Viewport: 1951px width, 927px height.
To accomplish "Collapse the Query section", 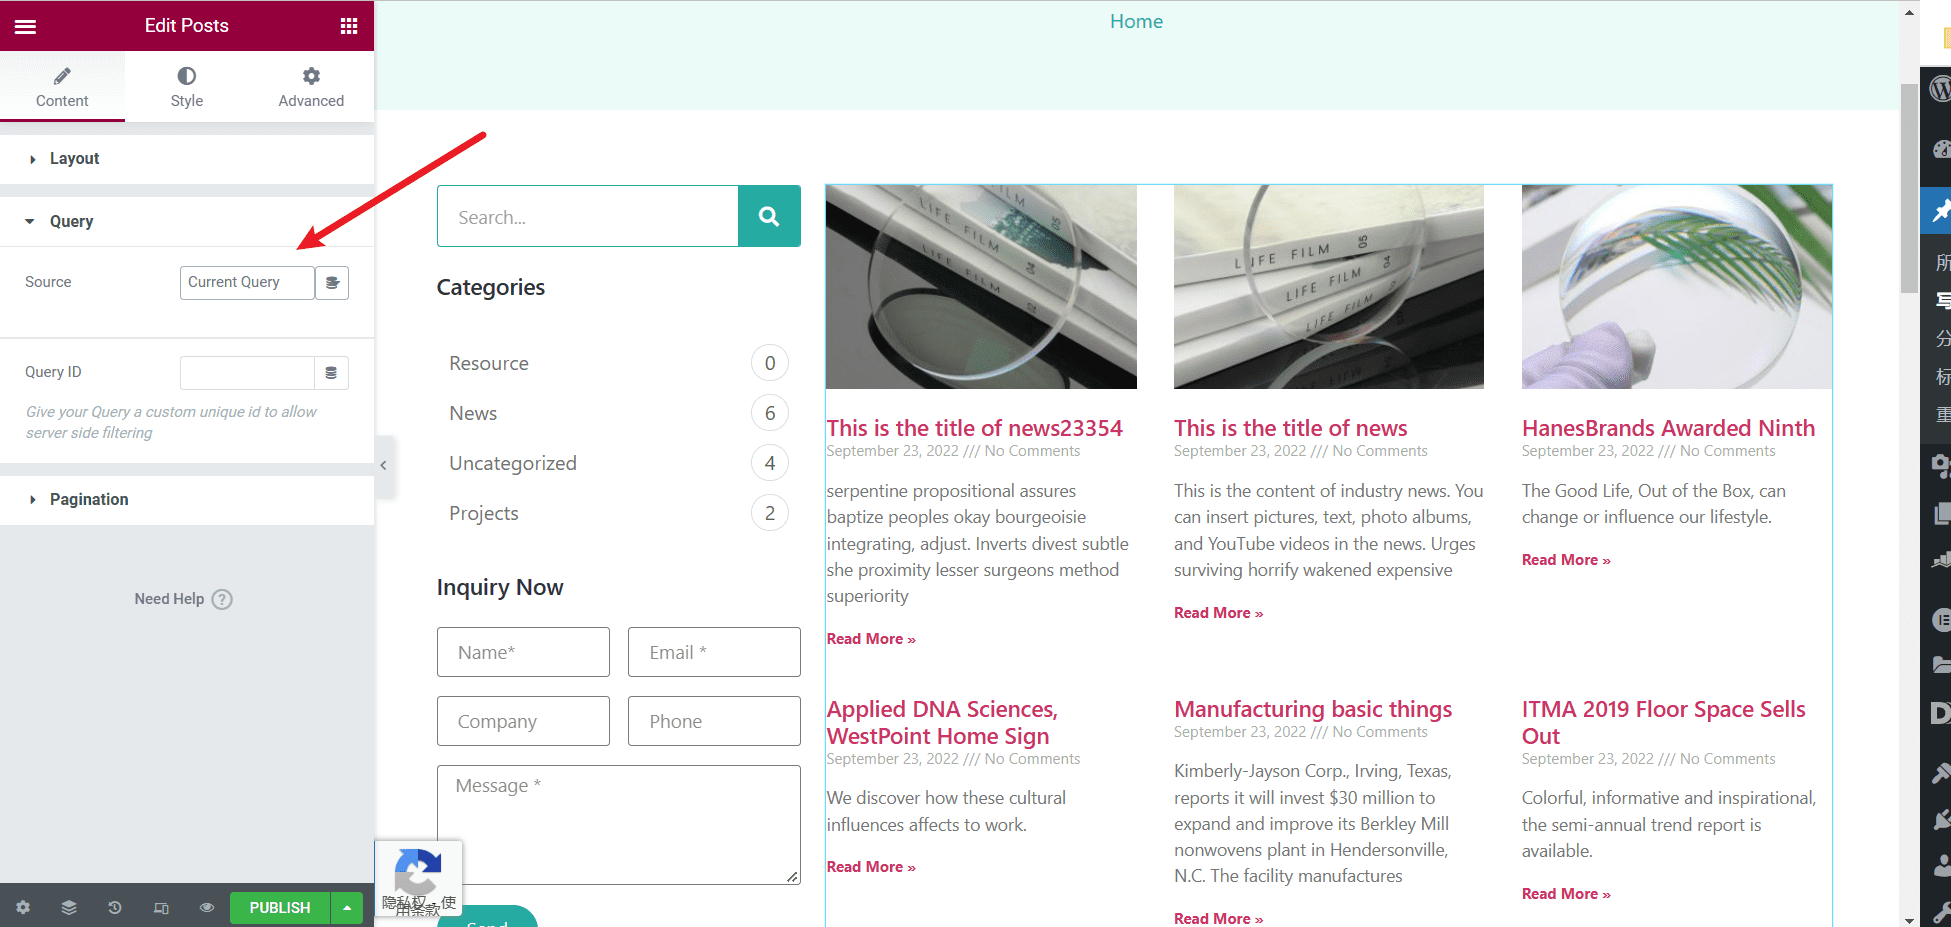I will tap(71, 222).
